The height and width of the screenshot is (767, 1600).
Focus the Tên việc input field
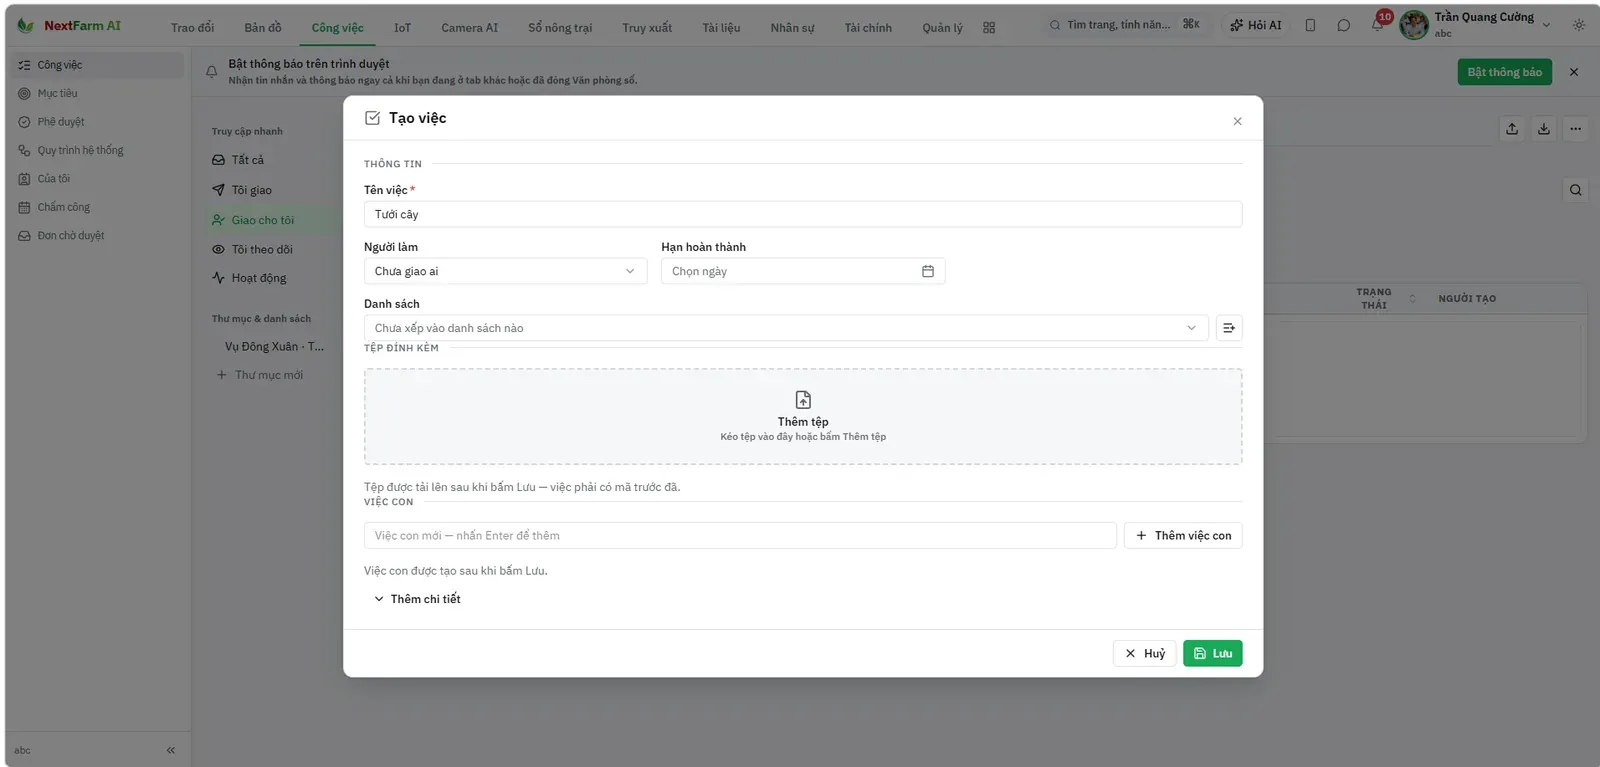coord(803,214)
